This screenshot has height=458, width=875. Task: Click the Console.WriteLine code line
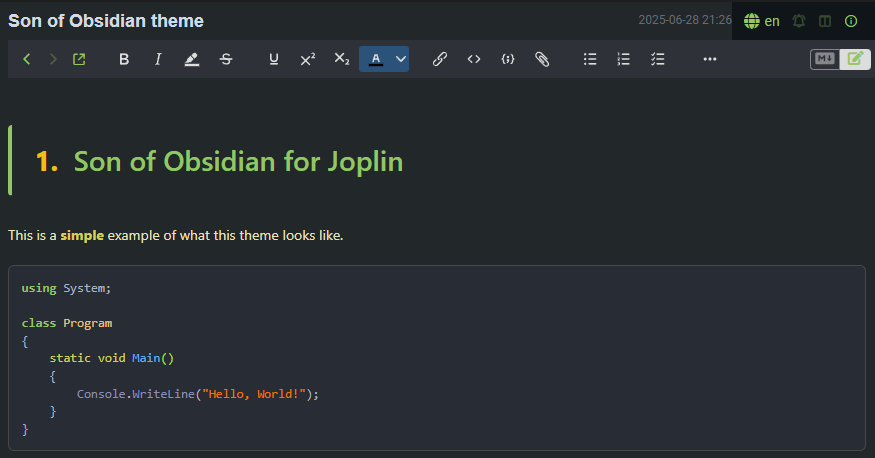coord(198,394)
